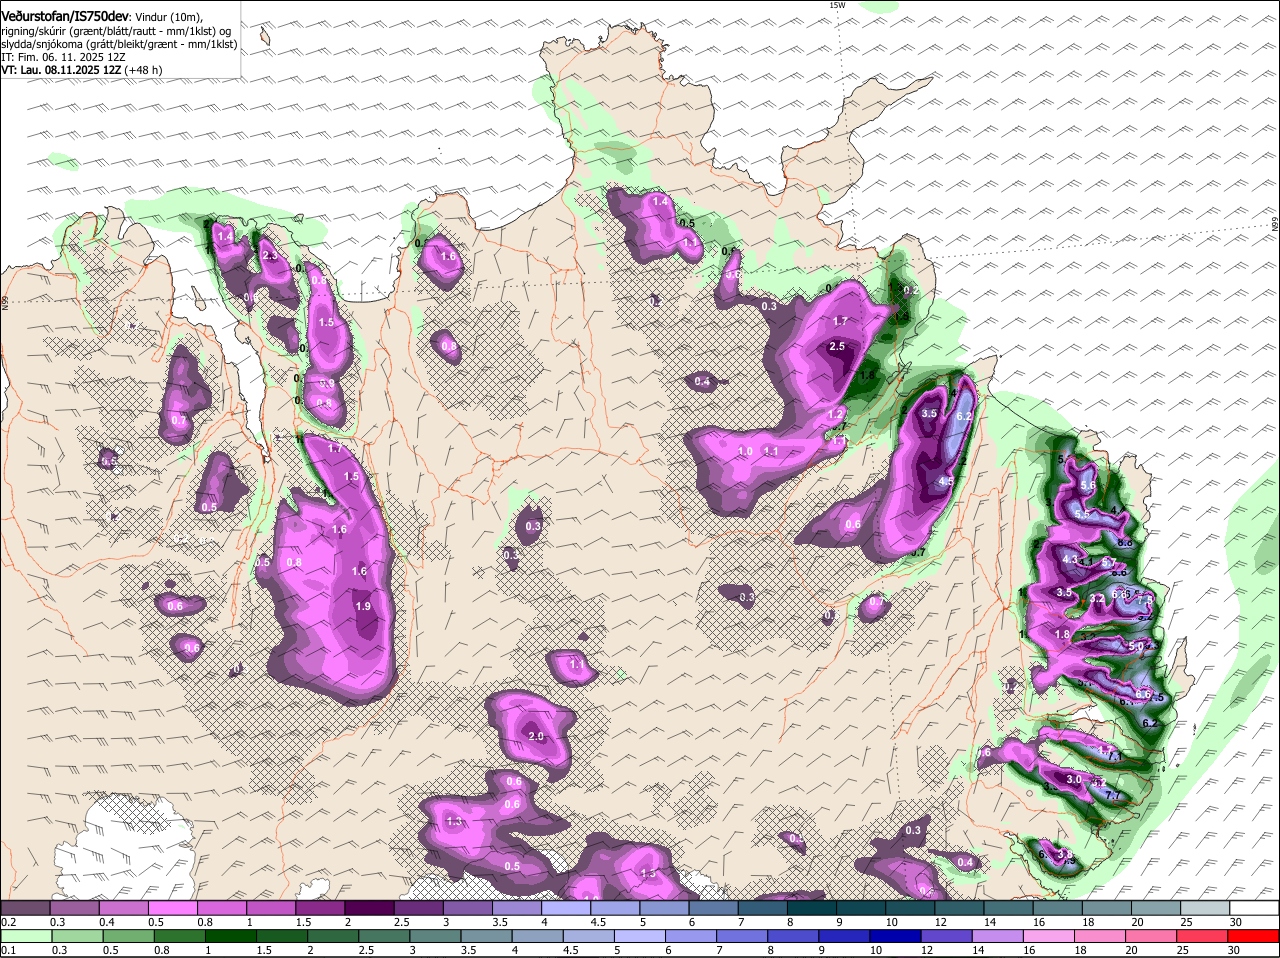Click the 1.0 value label on the map
The image size is (1280, 958).
745,452
